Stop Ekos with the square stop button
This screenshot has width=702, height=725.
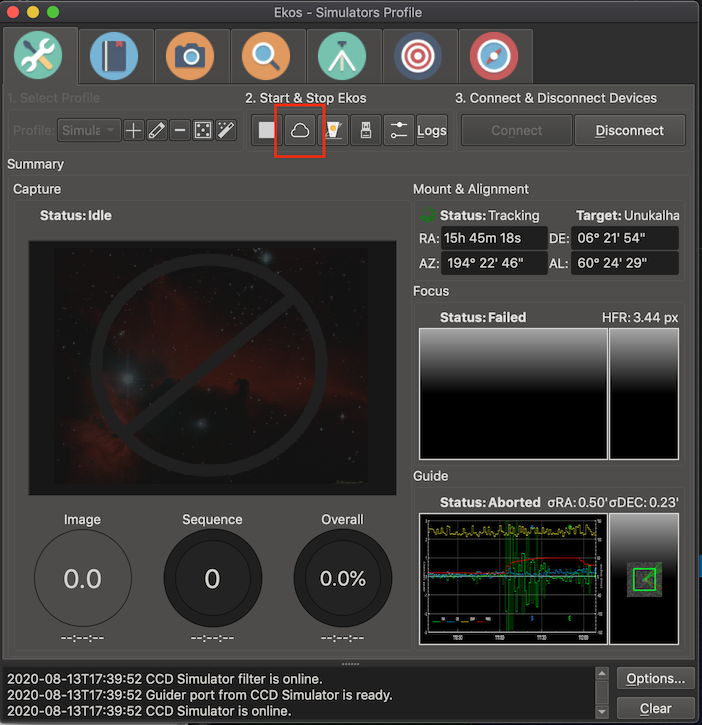point(267,130)
